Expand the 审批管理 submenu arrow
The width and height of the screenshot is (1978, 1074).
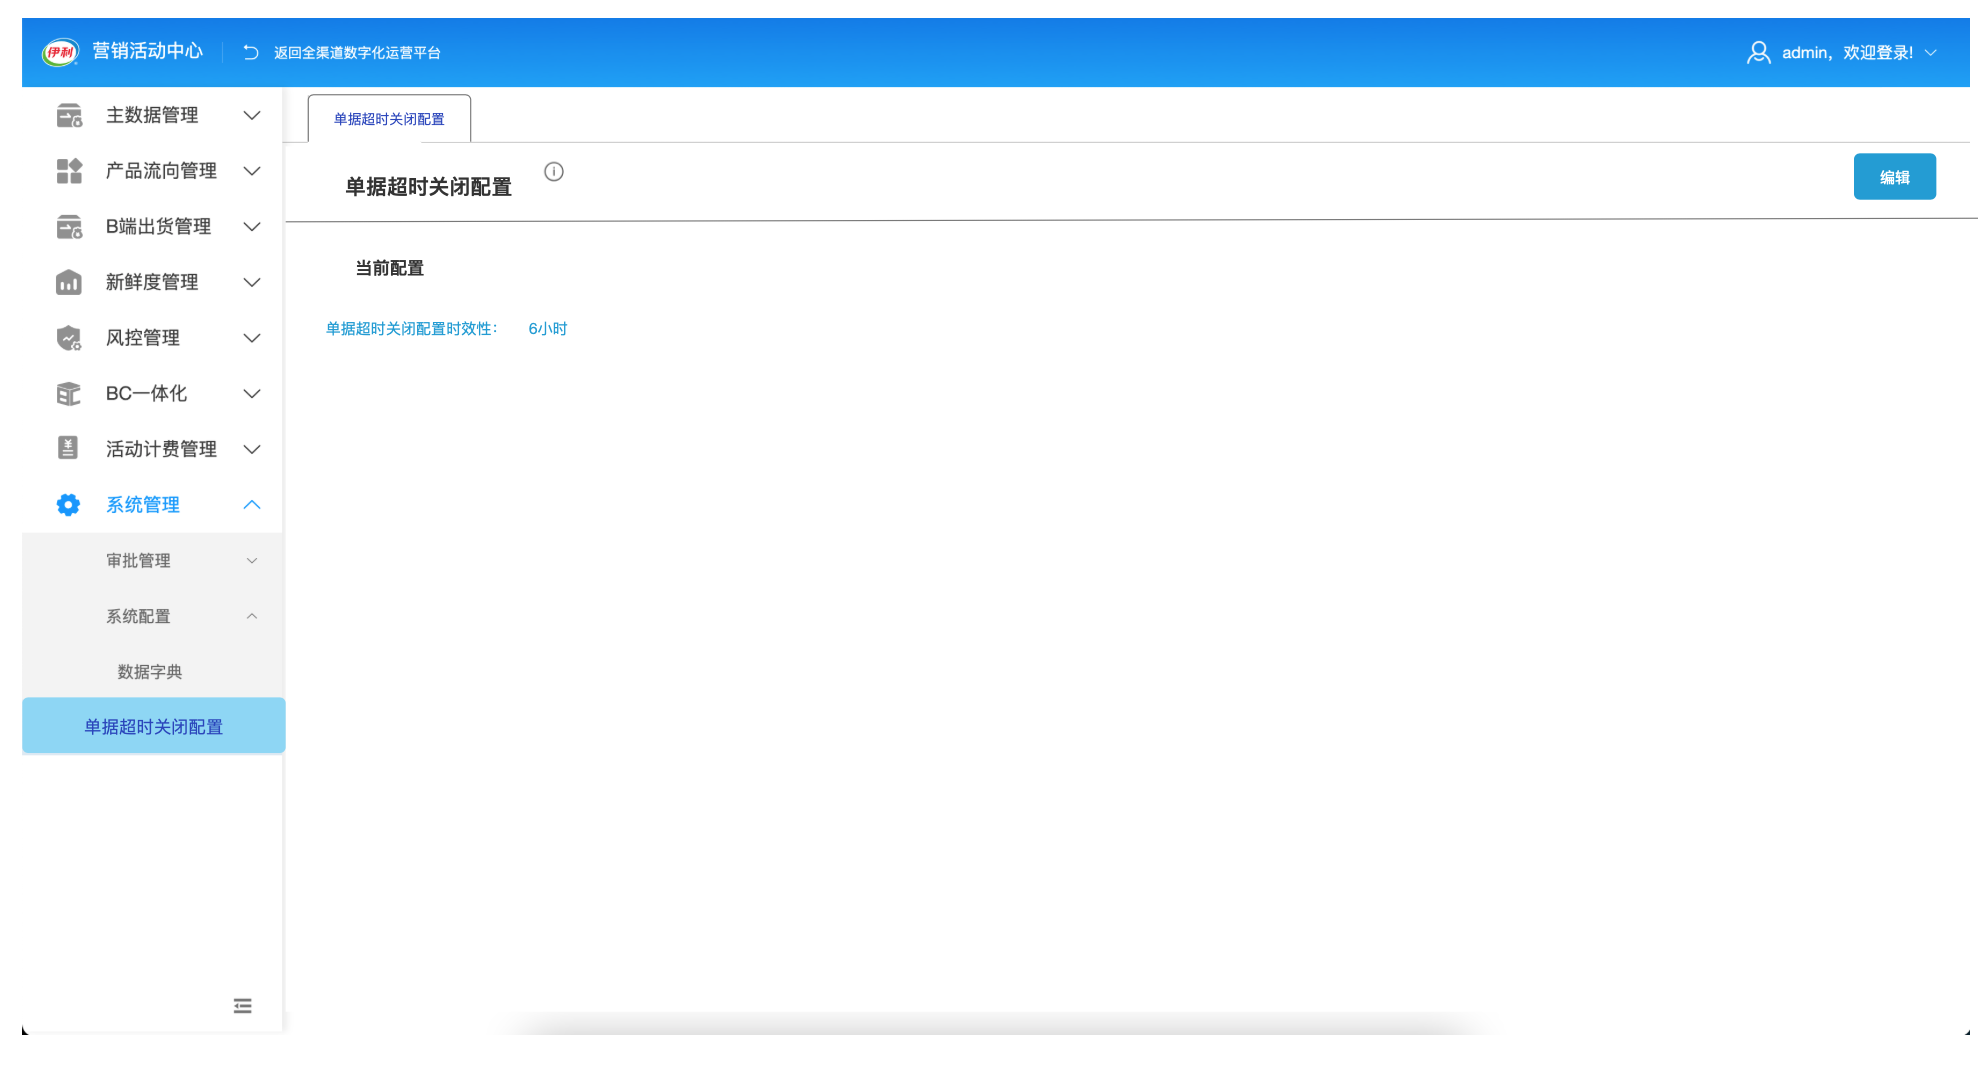point(252,561)
